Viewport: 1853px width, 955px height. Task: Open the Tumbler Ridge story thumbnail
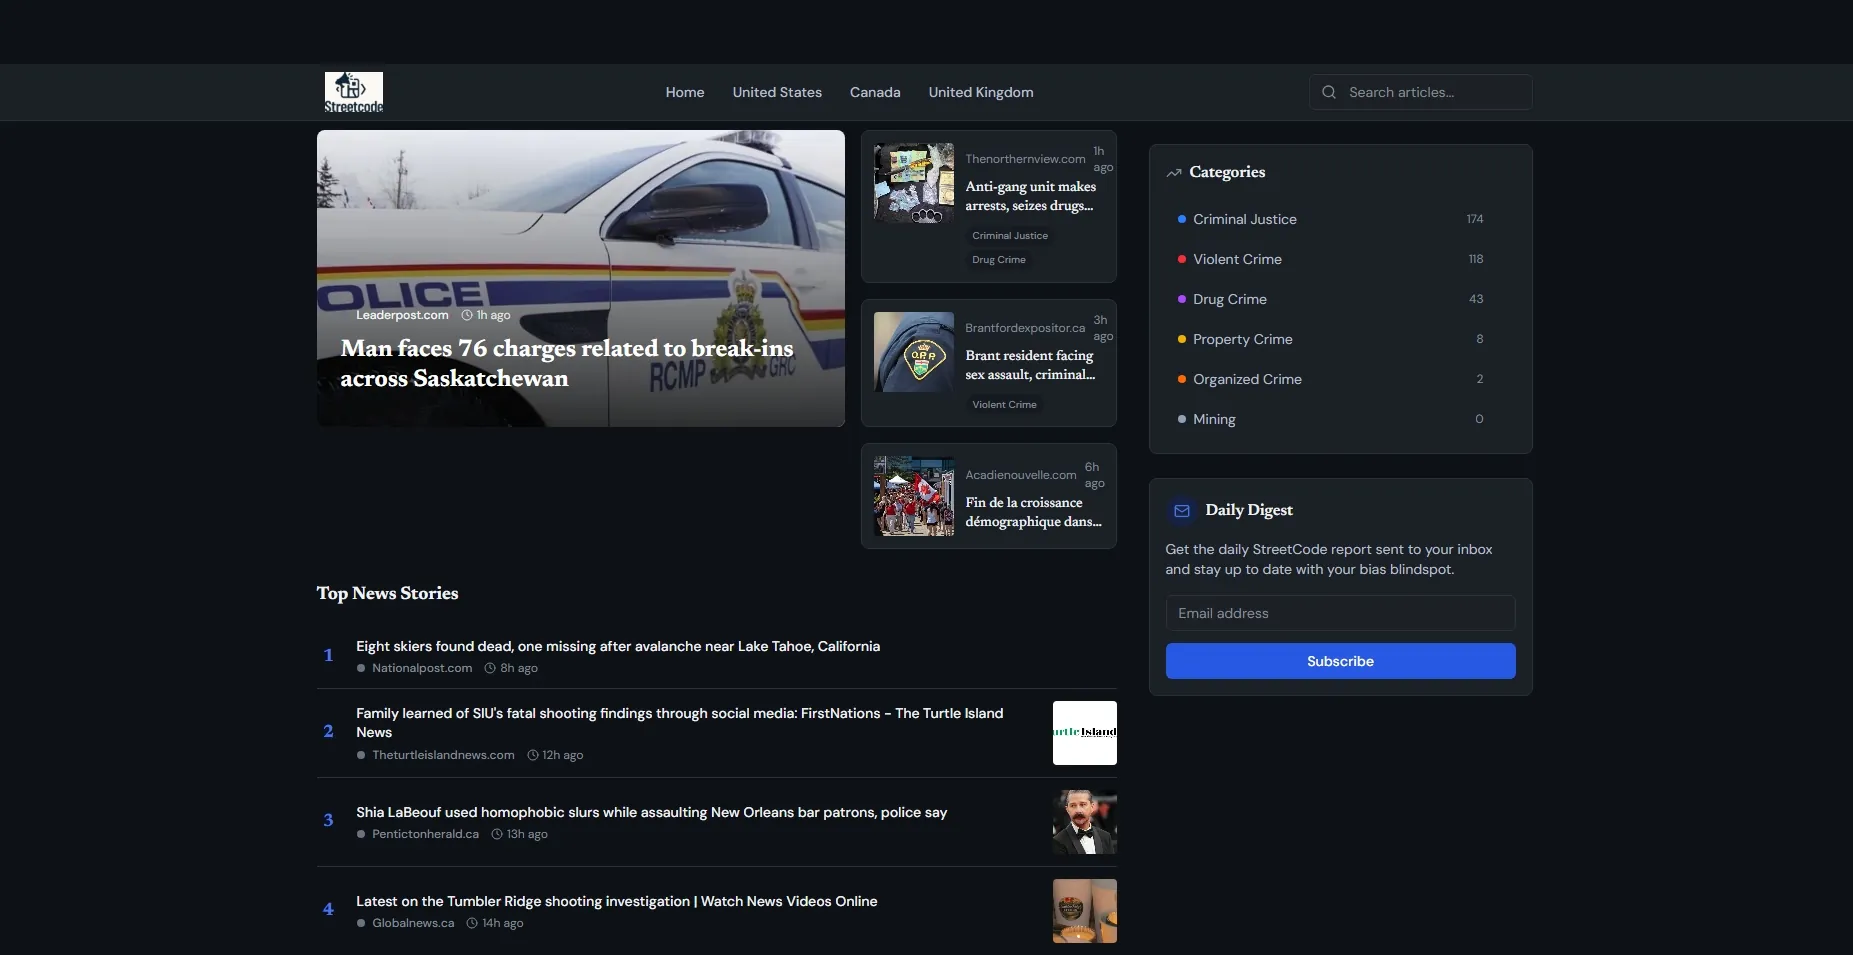click(1084, 911)
